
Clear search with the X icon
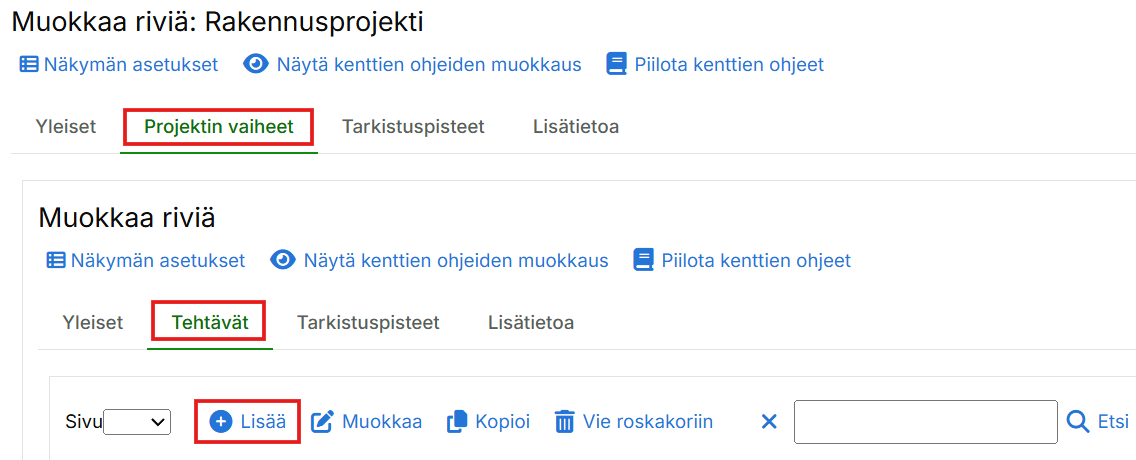(x=769, y=422)
